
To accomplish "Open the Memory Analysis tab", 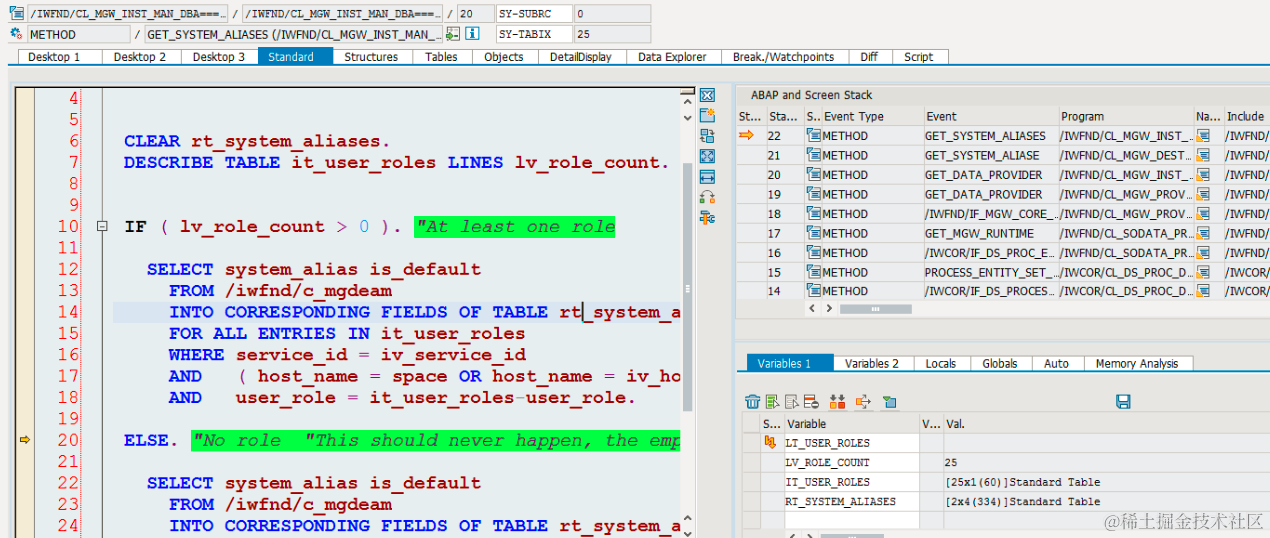I will tap(1137, 363).
